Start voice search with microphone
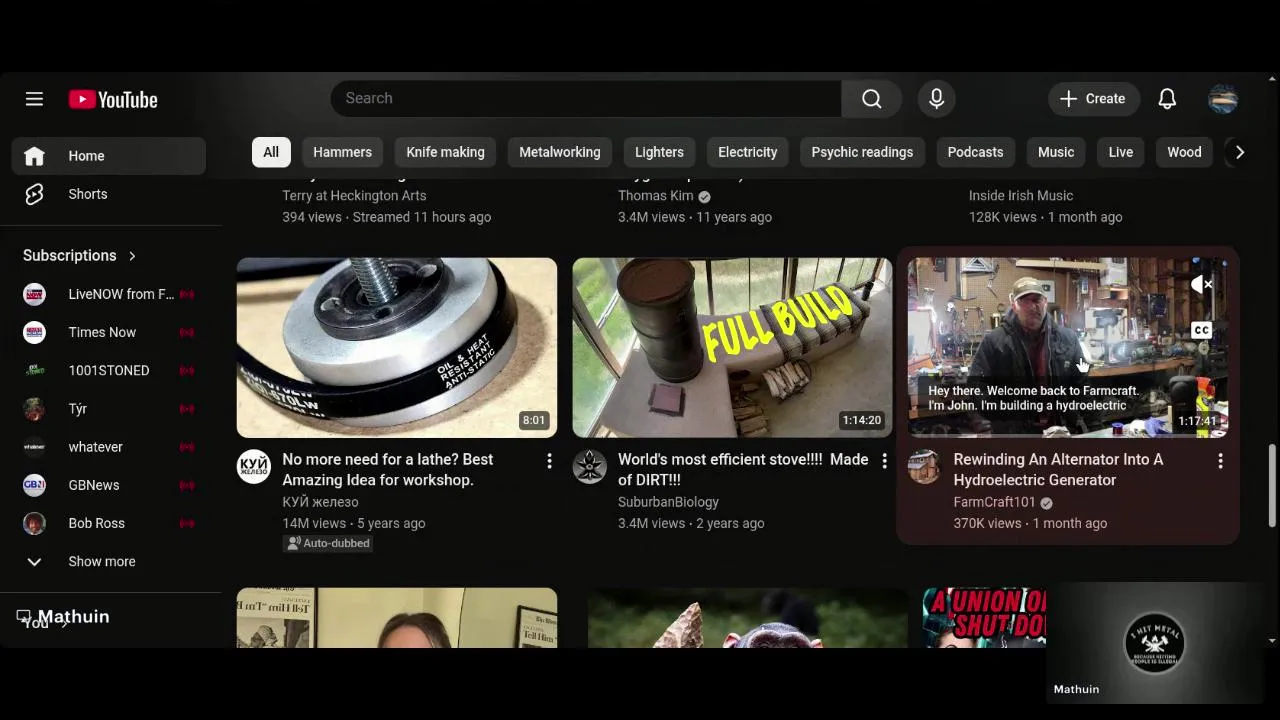The height and width of the screenshot is (720, 1280). [x=936, y=98]
